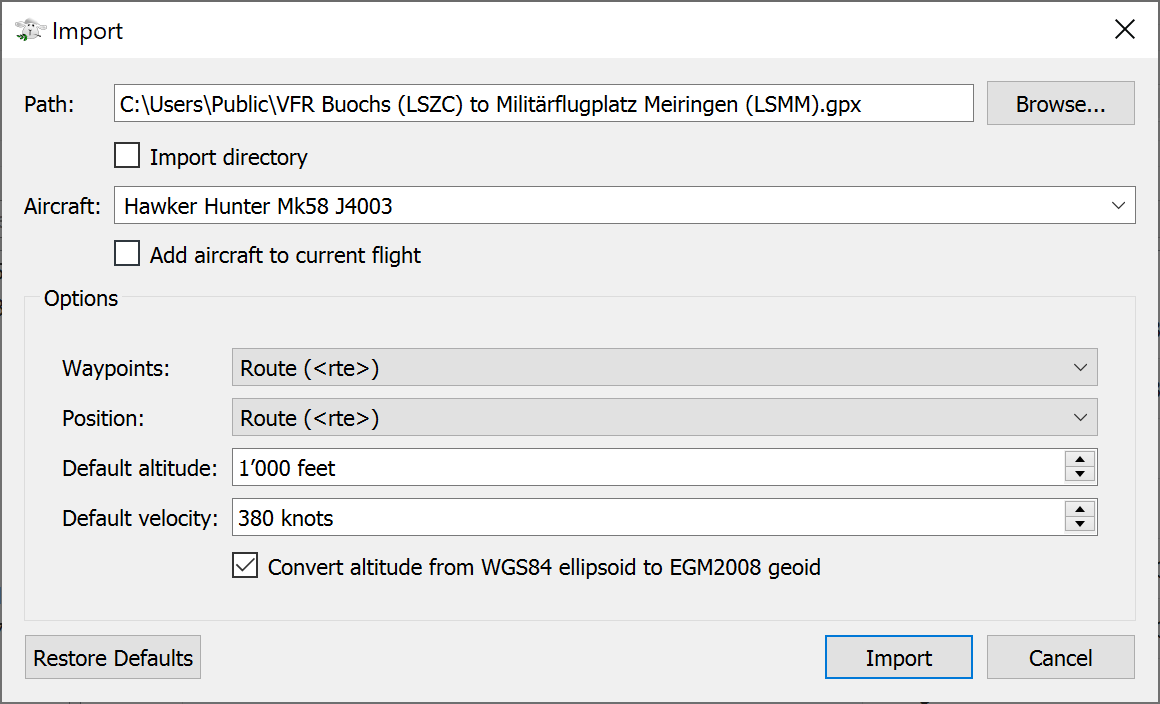Image resolution: width=1160 pixels, height=704 pixels.
Task: Increase Default velocity with up arrow
Action: coord(1080,509)
